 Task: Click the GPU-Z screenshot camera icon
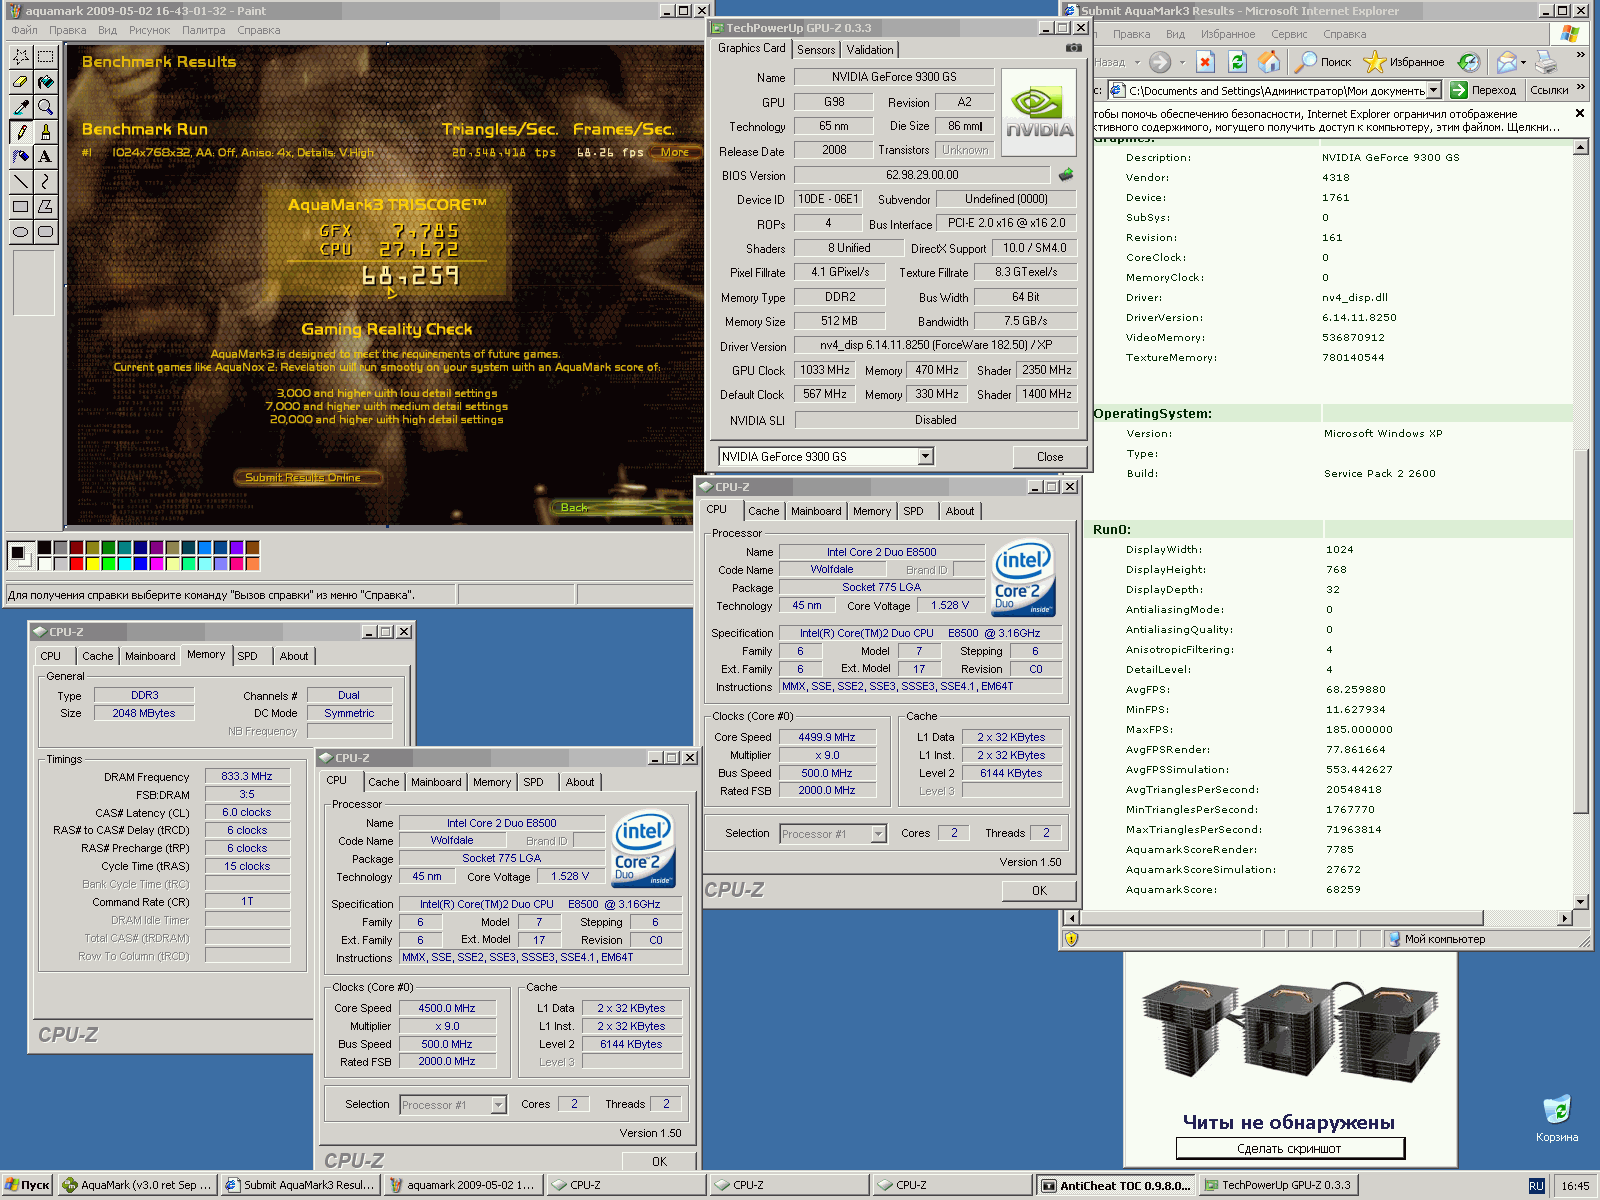click(1073, 48)
